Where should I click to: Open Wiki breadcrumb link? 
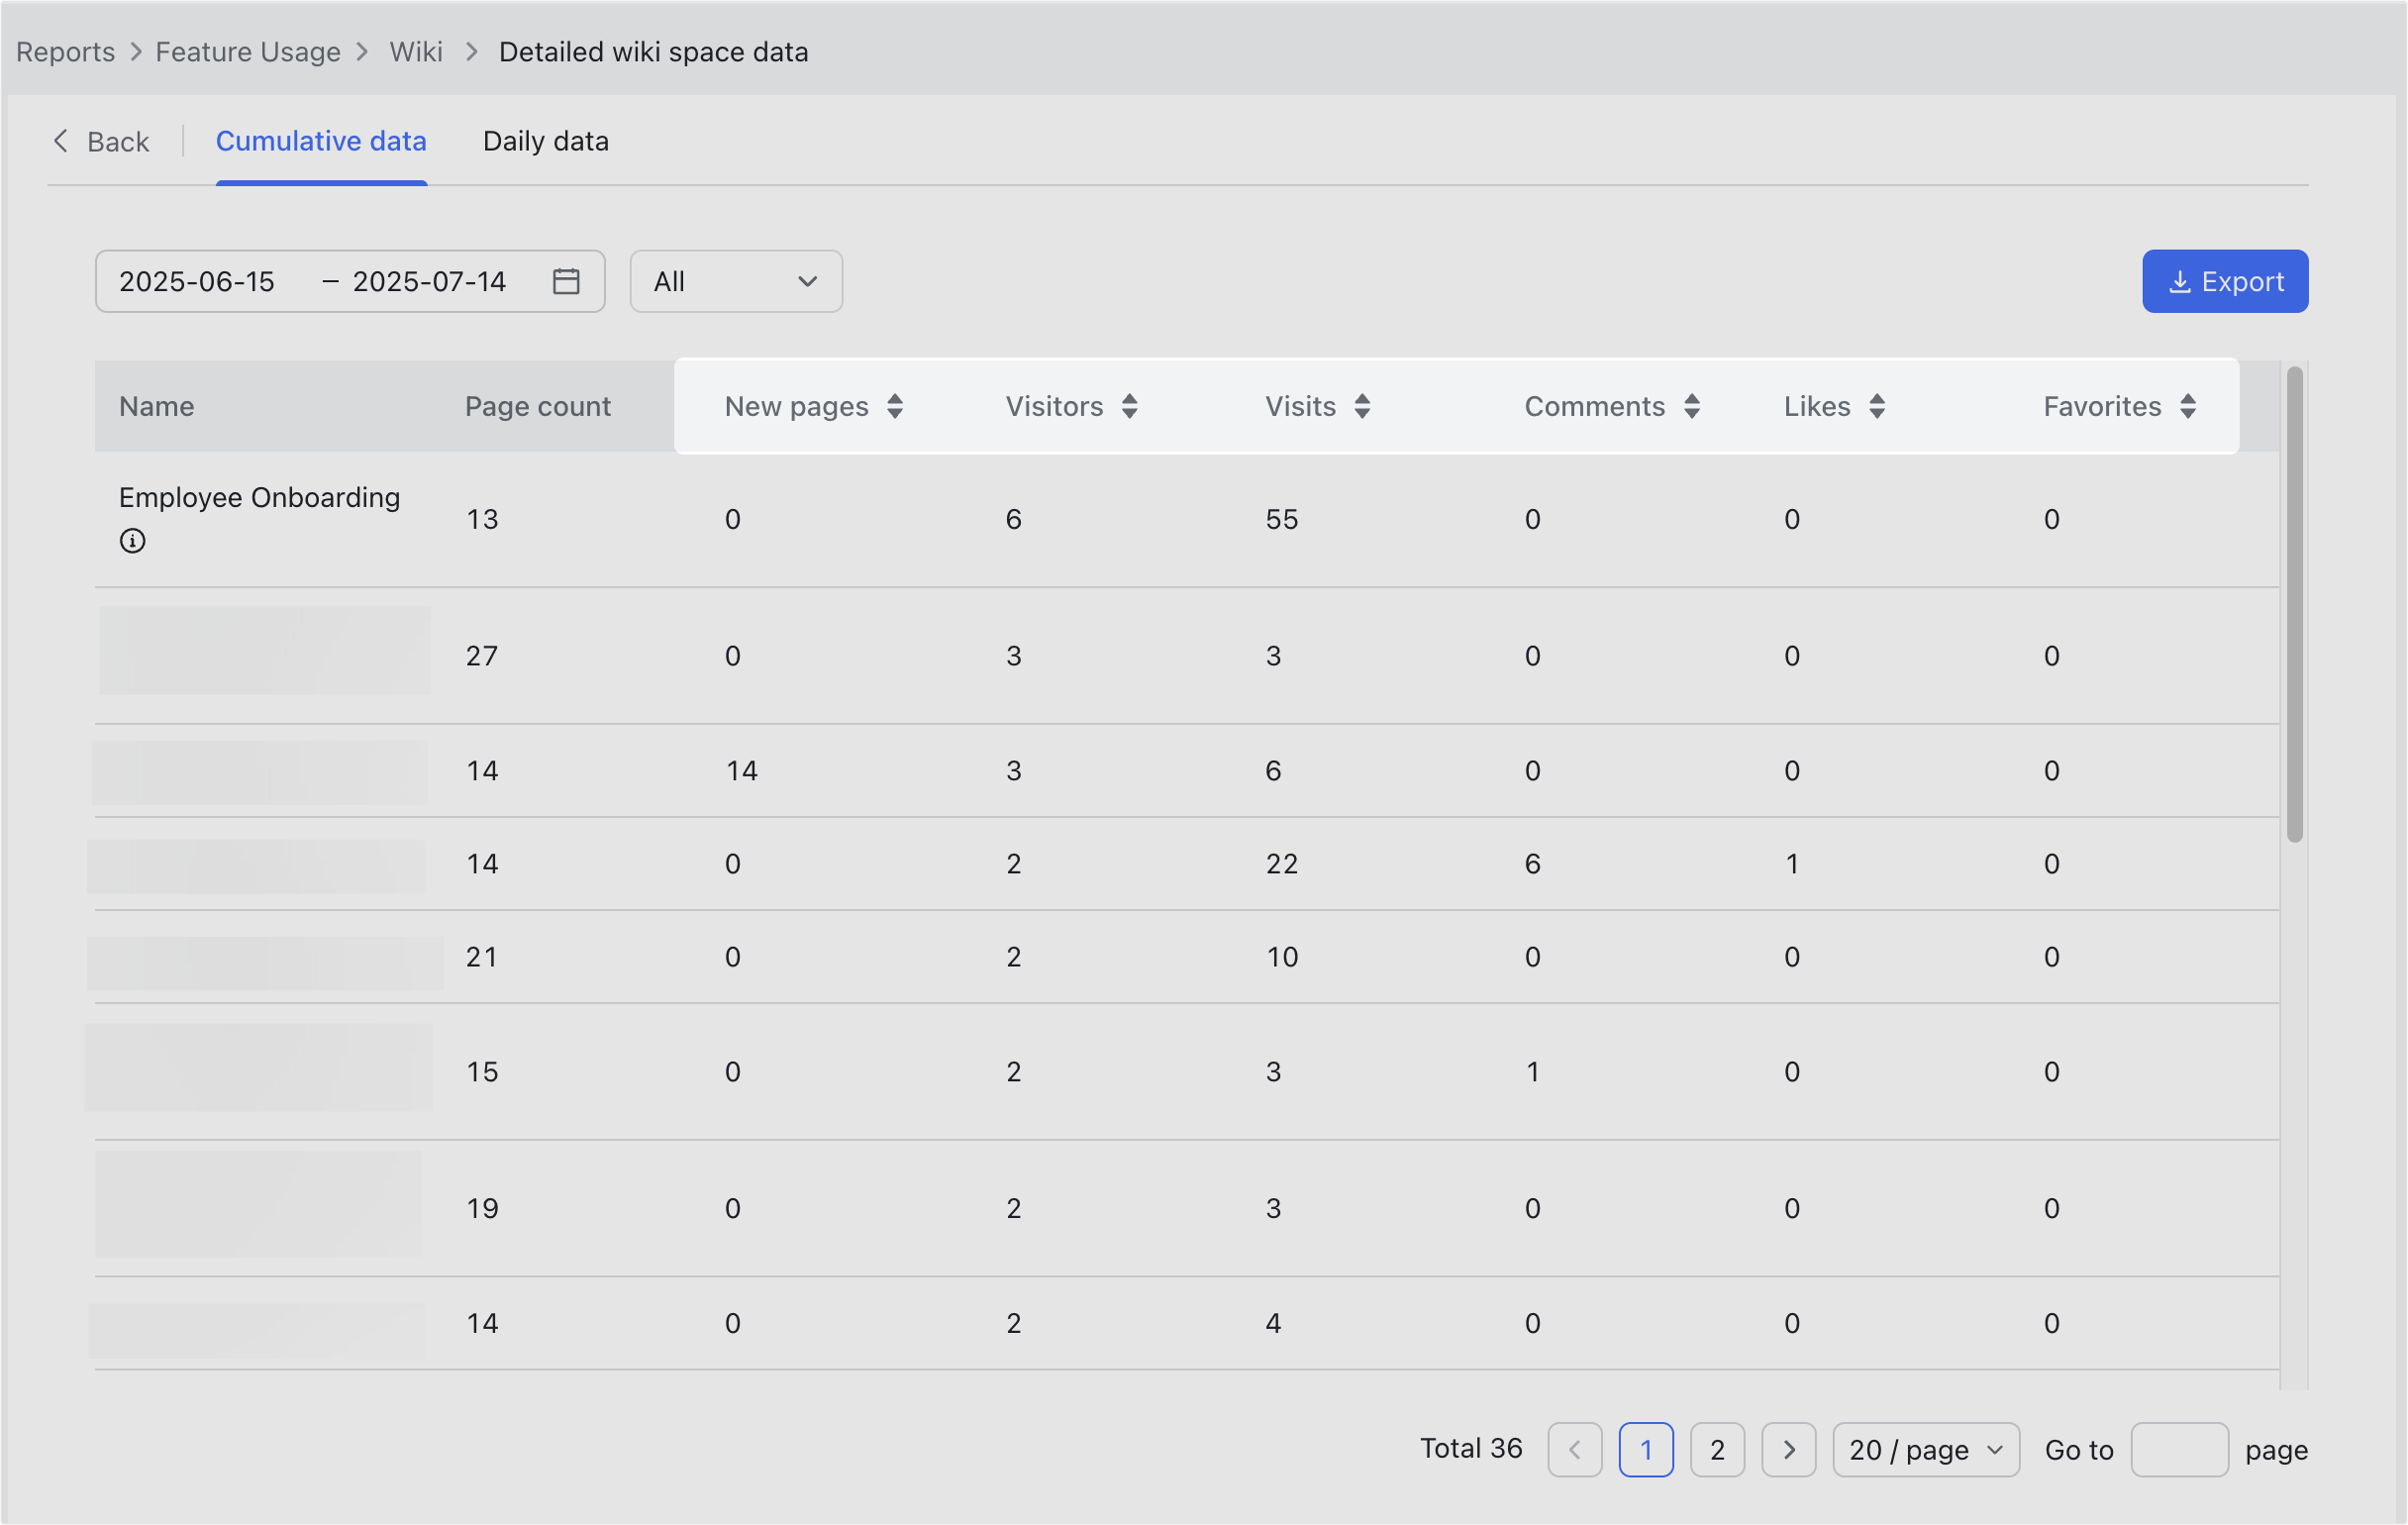416,51
